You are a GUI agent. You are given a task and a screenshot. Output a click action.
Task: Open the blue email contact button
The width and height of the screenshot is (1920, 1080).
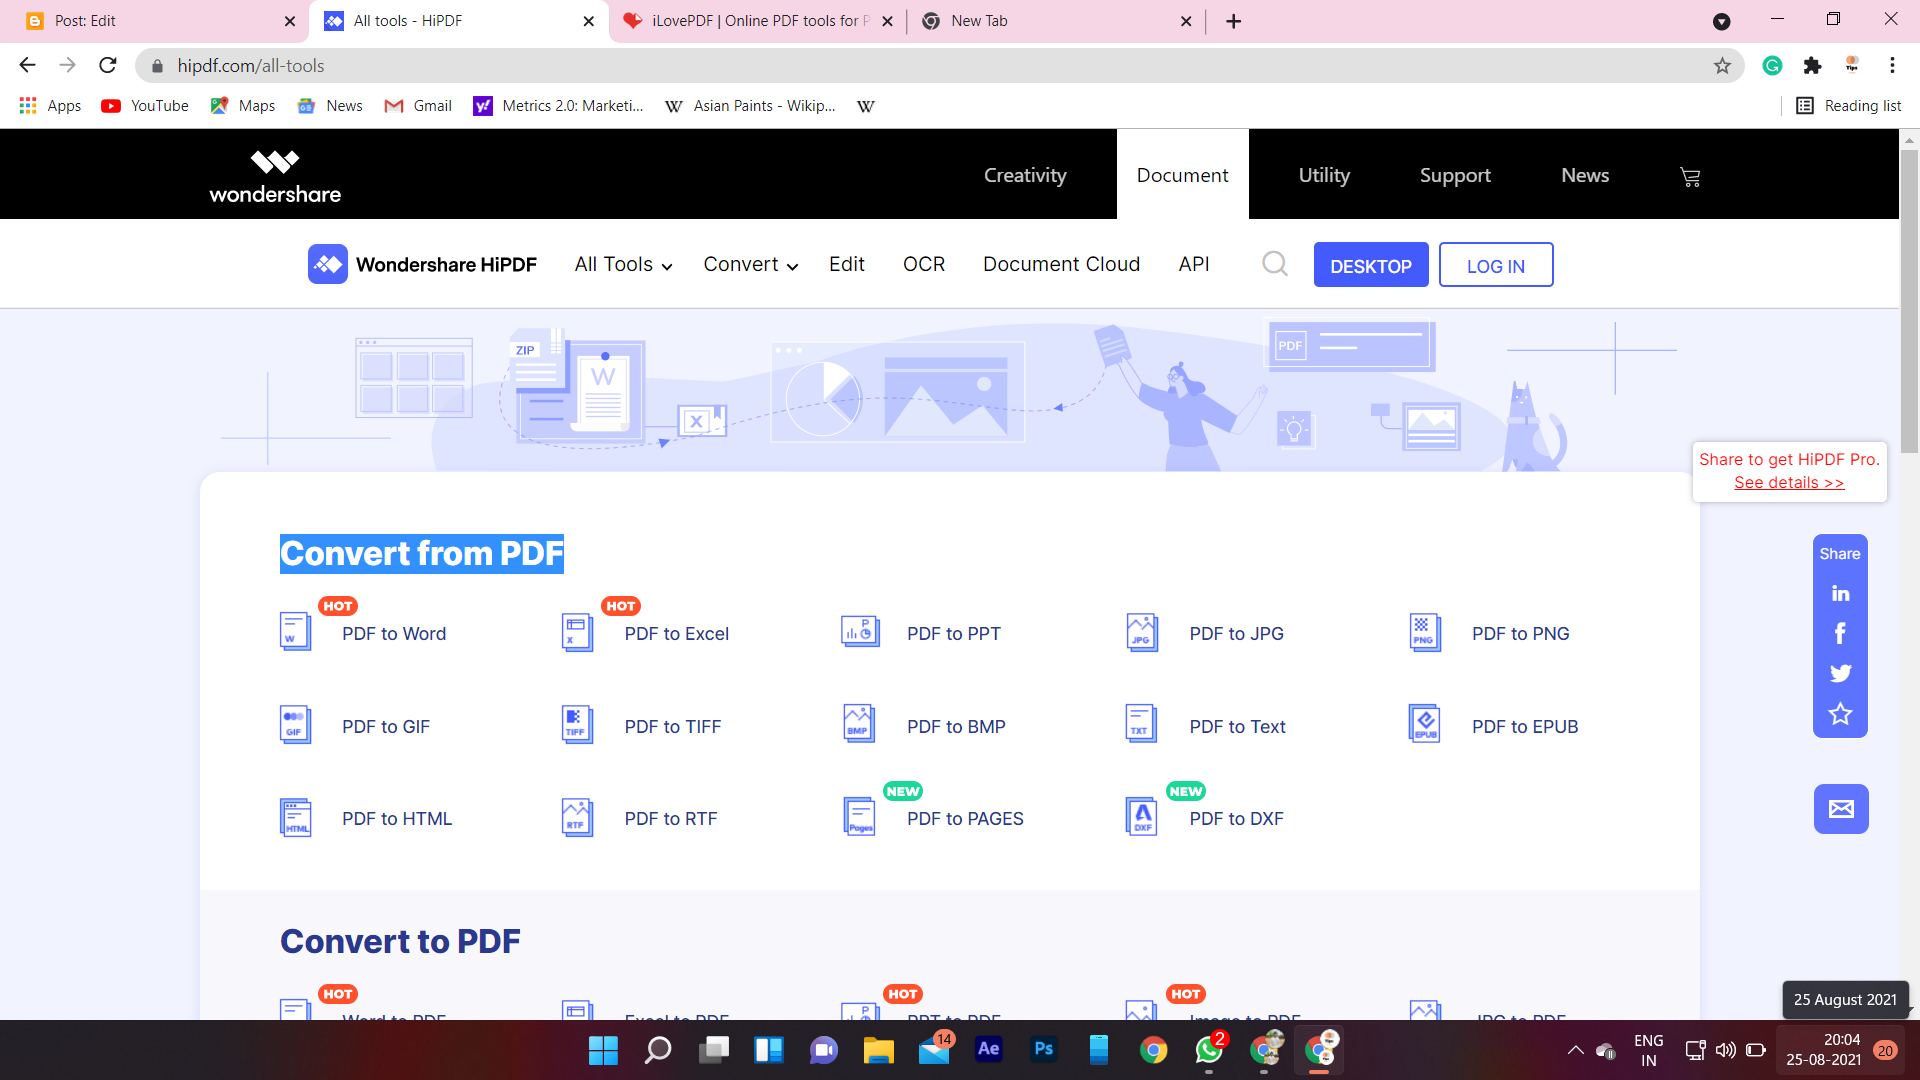[x=1841, y=809]
